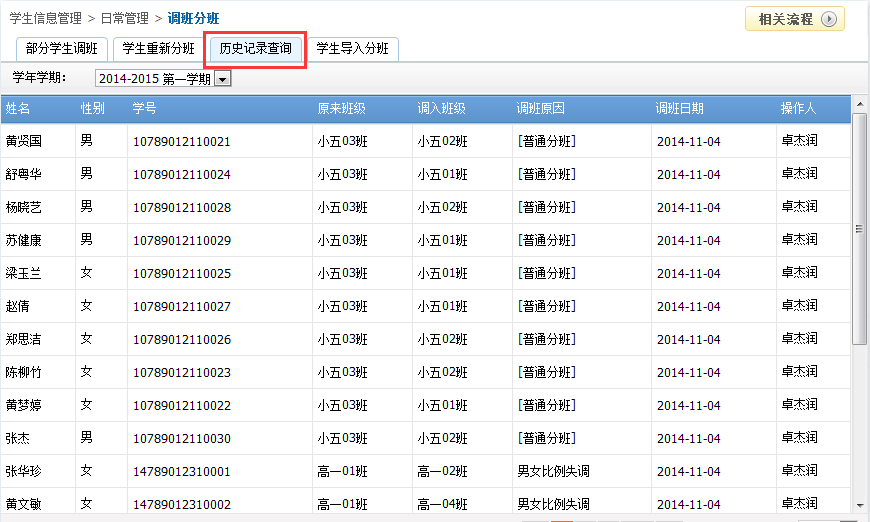
Task: Click 学年学期 label
Action: 39,78
